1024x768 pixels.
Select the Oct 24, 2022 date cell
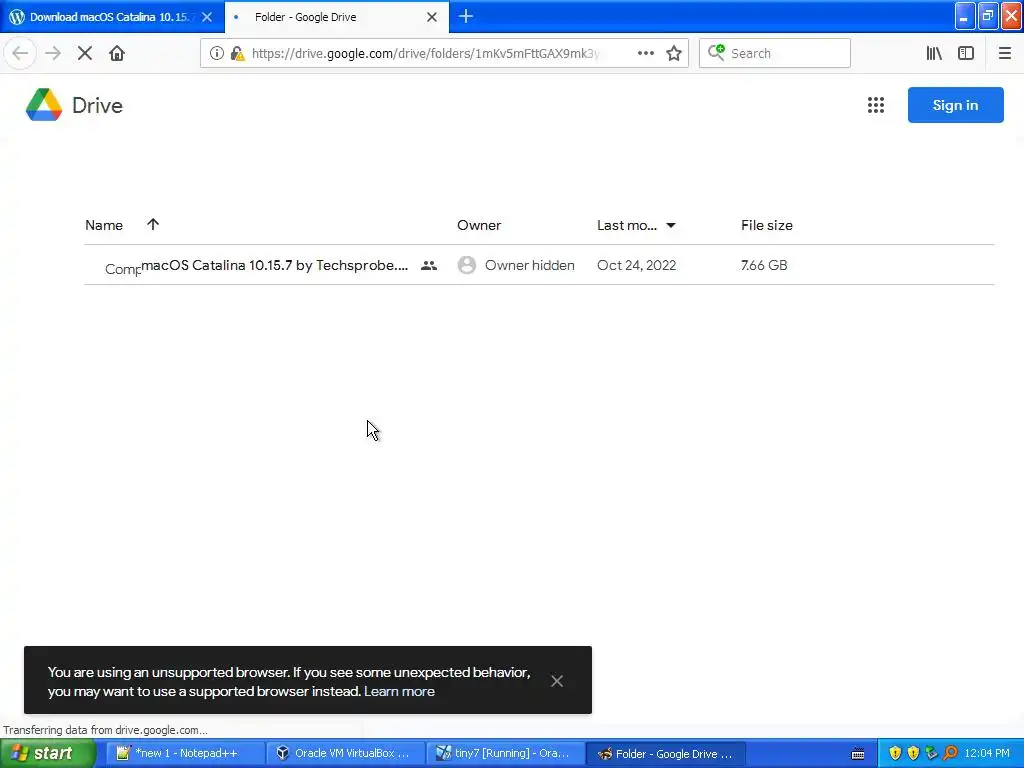(636, 265)
